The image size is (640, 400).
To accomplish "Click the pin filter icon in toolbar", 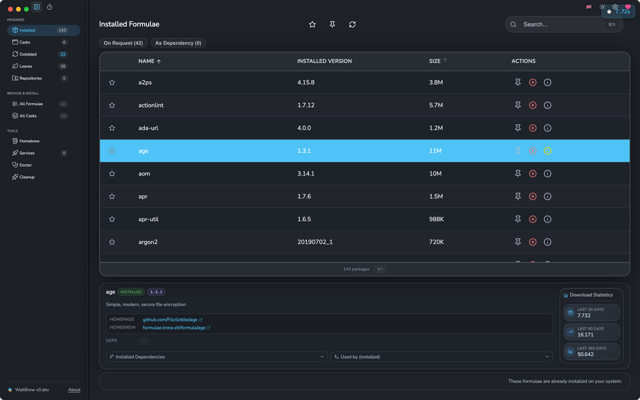I will [332, 24].
